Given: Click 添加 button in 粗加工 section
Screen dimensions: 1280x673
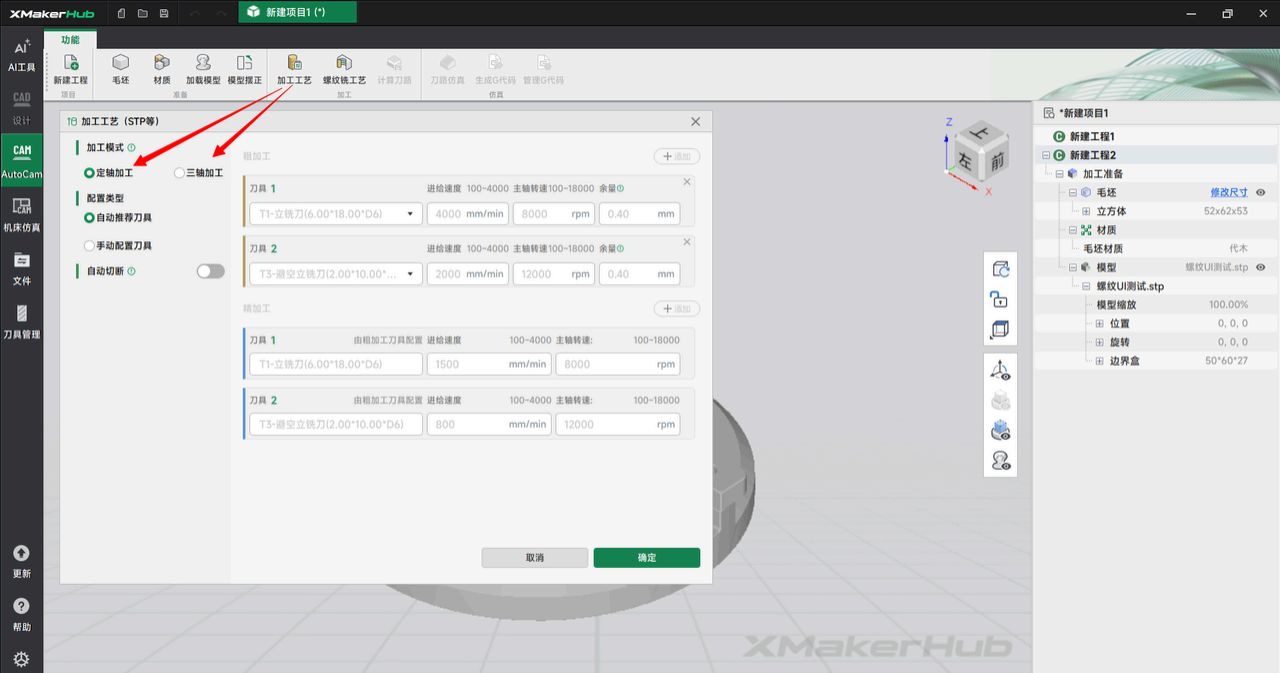Looking at the screenshot, I should pos(677,157).
